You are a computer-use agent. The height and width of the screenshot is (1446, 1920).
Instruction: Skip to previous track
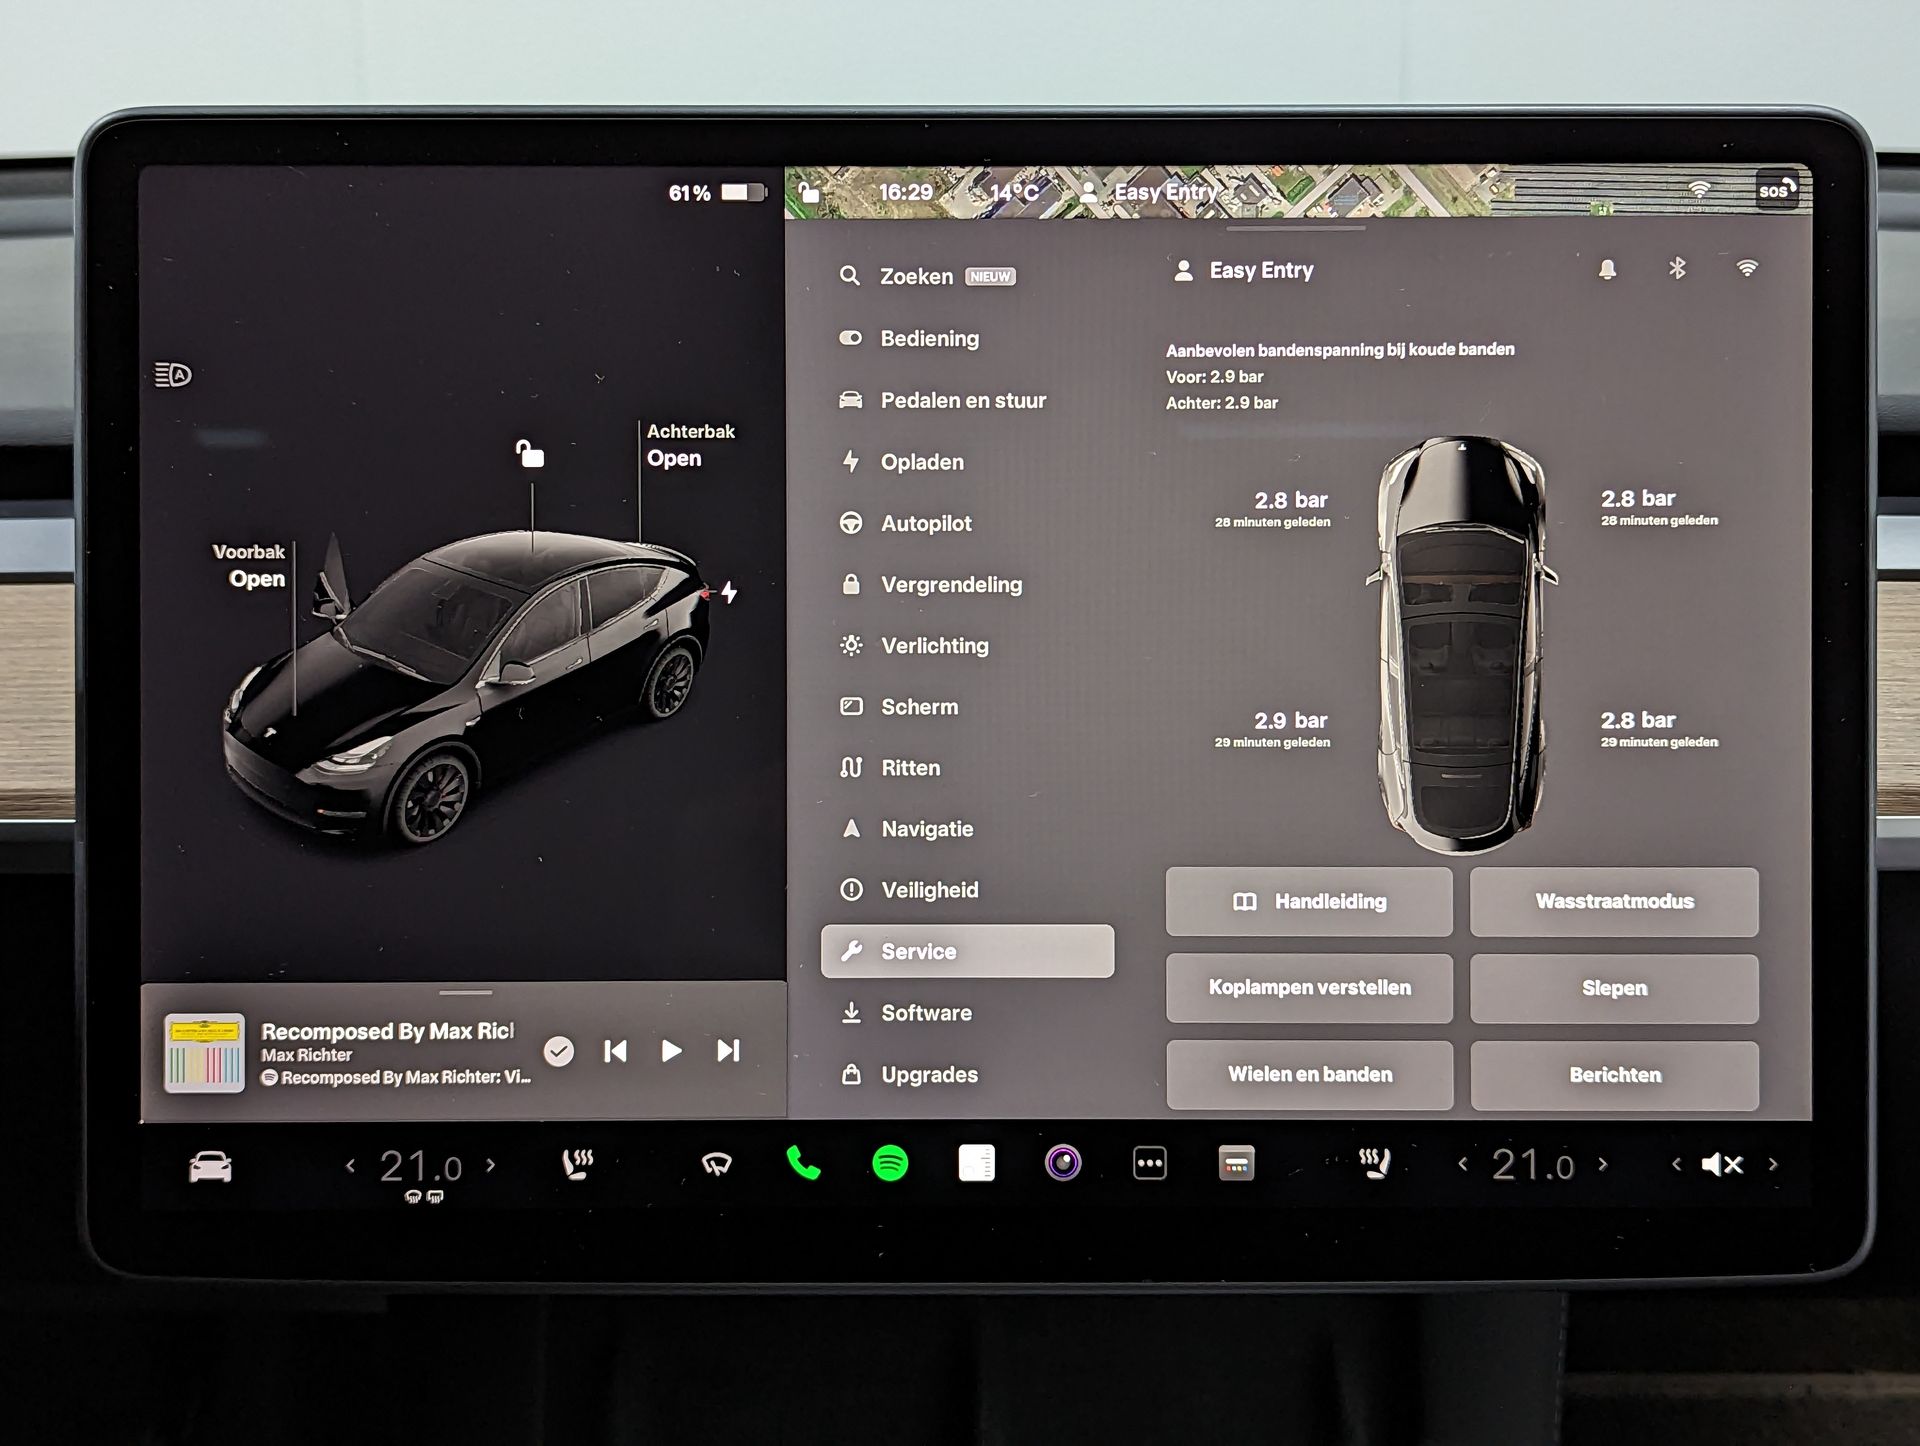(615, 1050)
